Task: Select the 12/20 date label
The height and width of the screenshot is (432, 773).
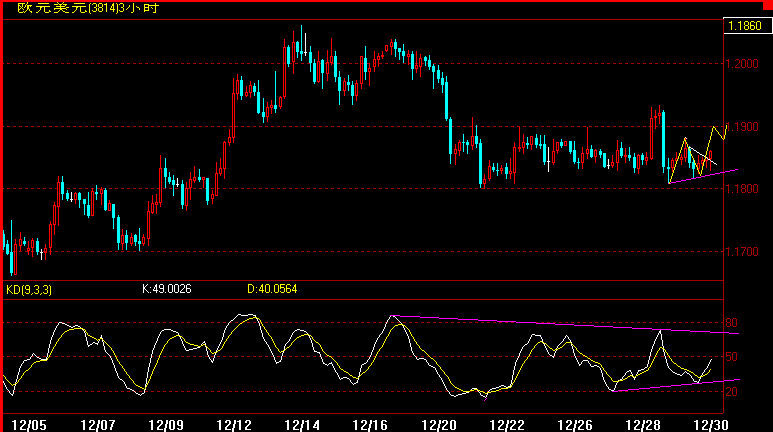Action: (439, 425)
